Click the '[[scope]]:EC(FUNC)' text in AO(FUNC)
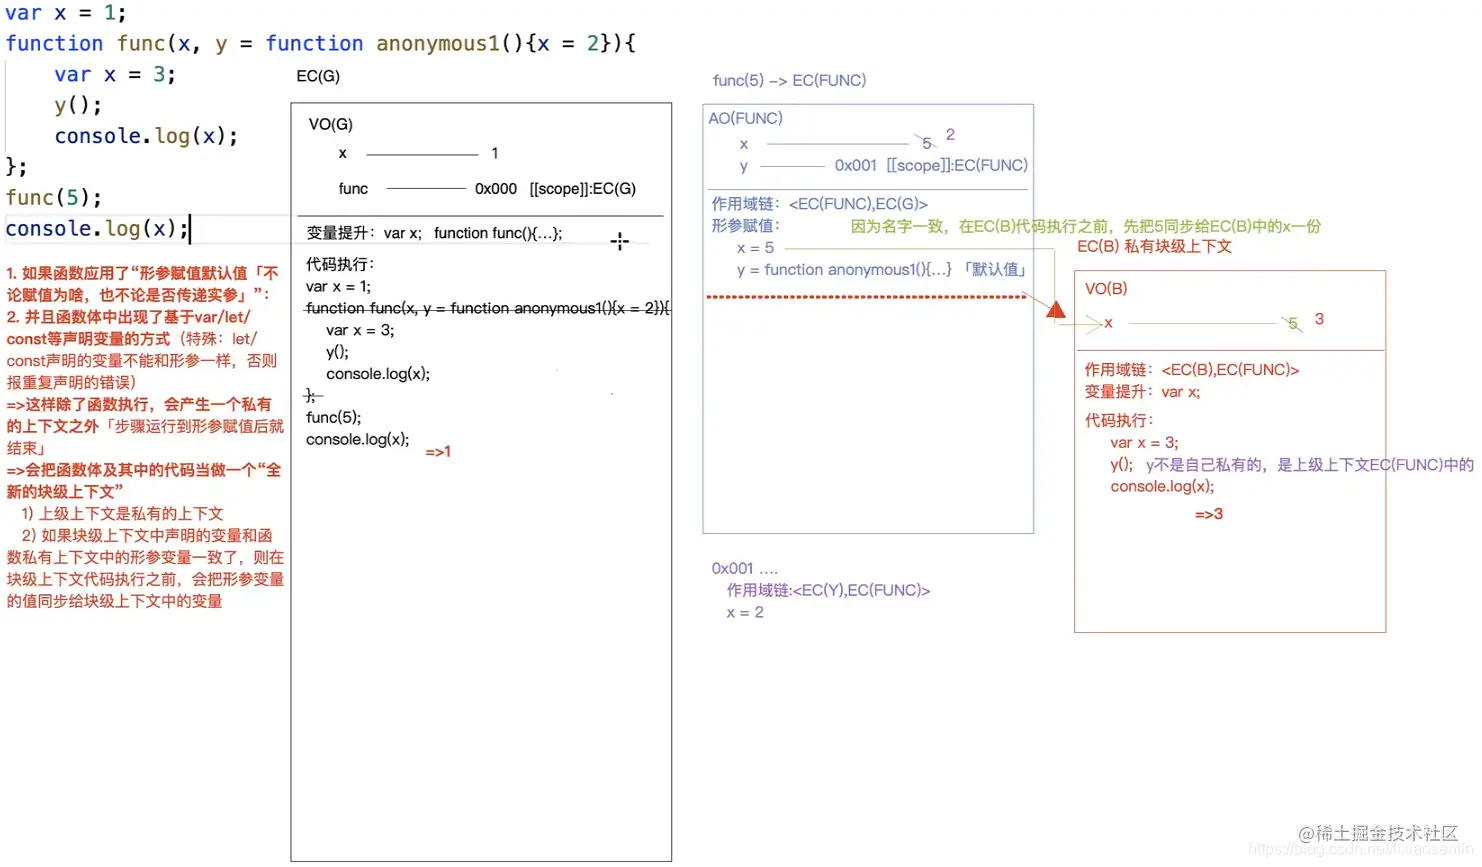Image resolution: width=1482 pixels, height=867 pixels. tap(957, 165)
